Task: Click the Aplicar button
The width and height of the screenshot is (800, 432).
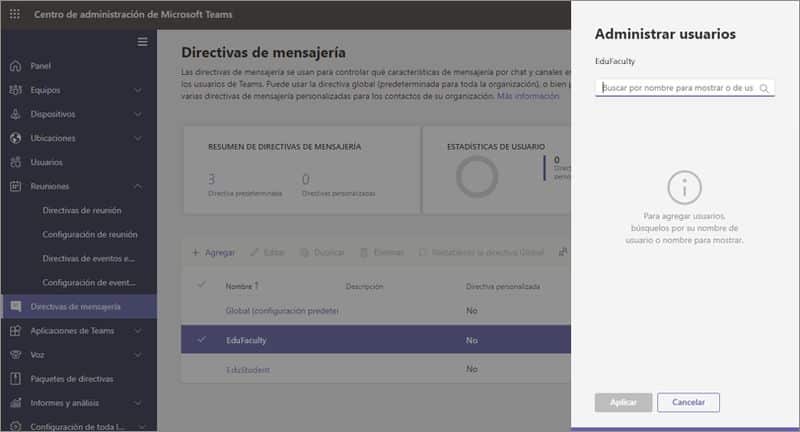Action: 623,402
